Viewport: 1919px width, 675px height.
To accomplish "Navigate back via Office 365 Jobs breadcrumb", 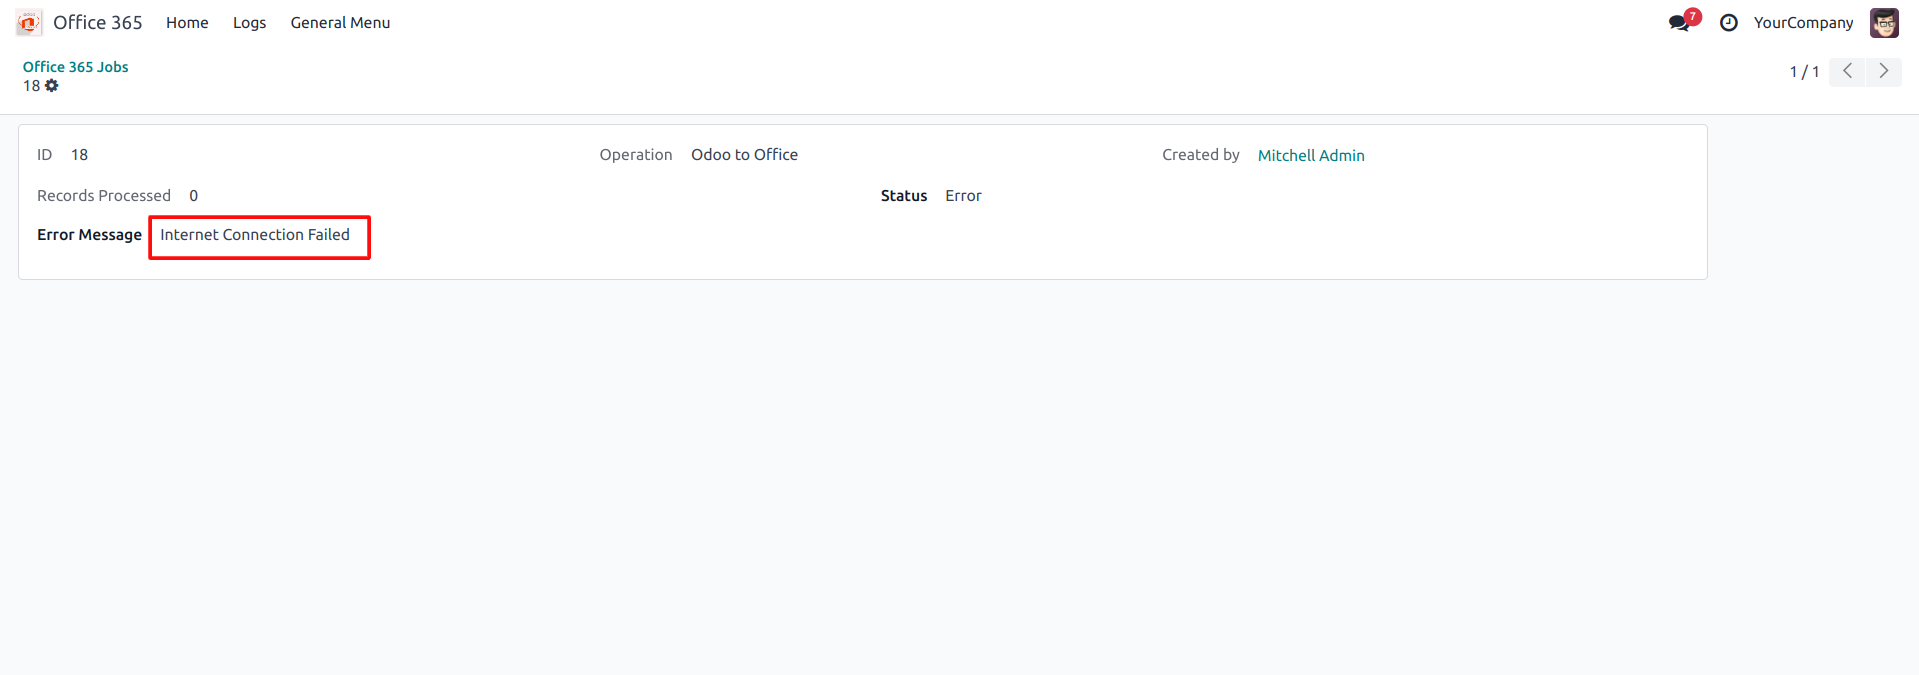I will [x=76, y=67].
